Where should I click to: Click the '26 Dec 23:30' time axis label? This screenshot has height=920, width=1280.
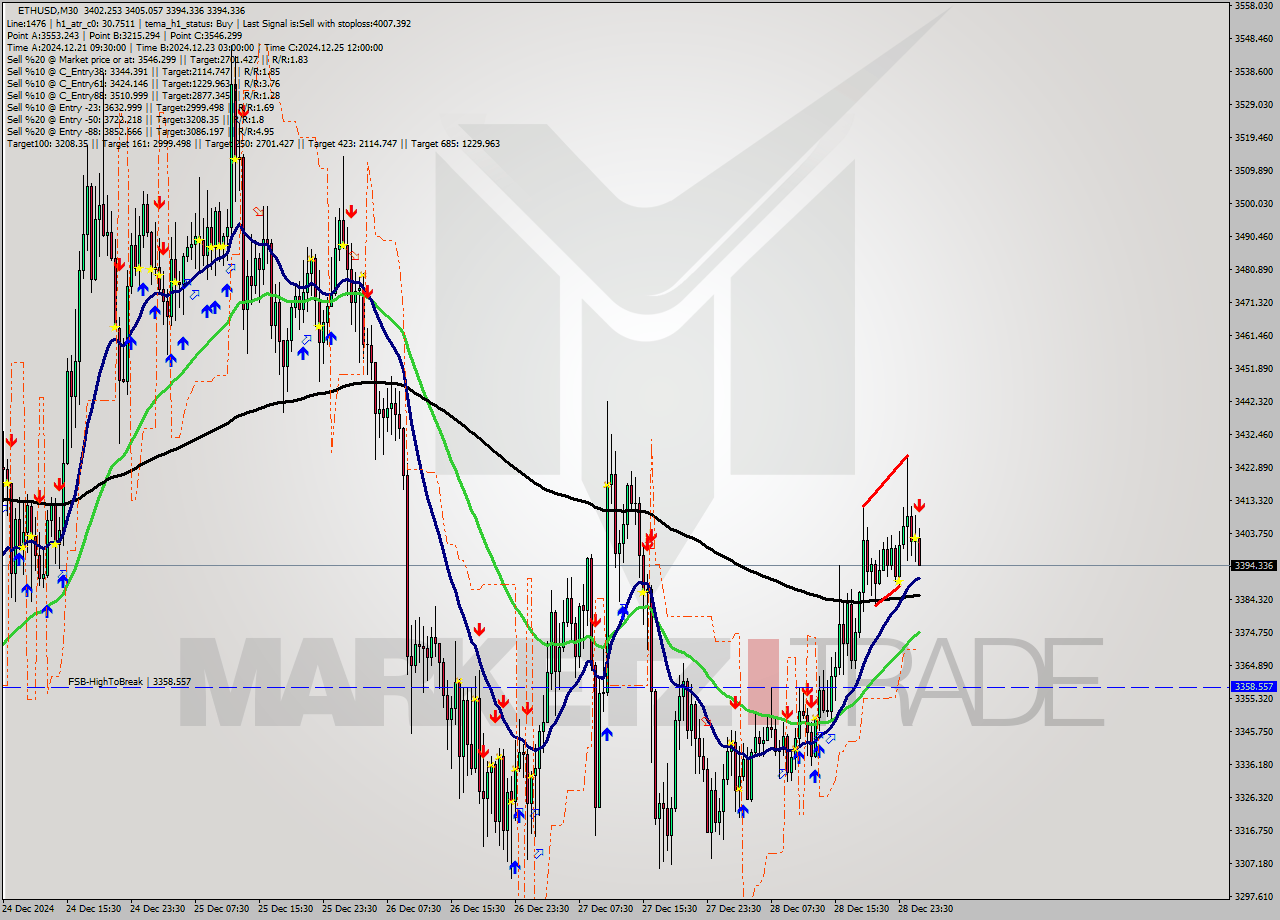[541, 909]
